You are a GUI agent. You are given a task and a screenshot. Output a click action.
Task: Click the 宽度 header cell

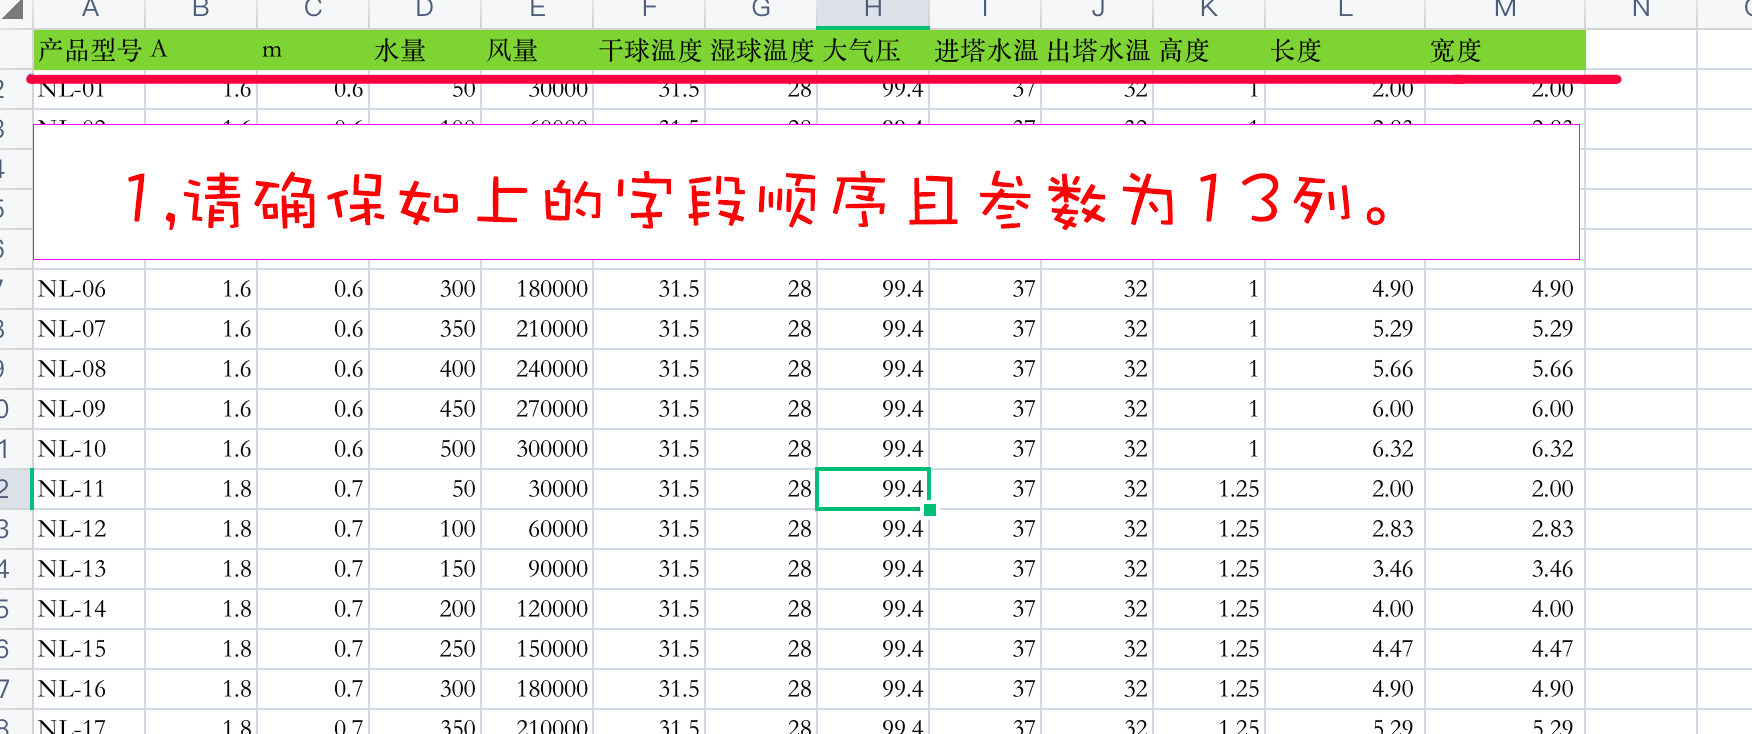pos(1505,50)
